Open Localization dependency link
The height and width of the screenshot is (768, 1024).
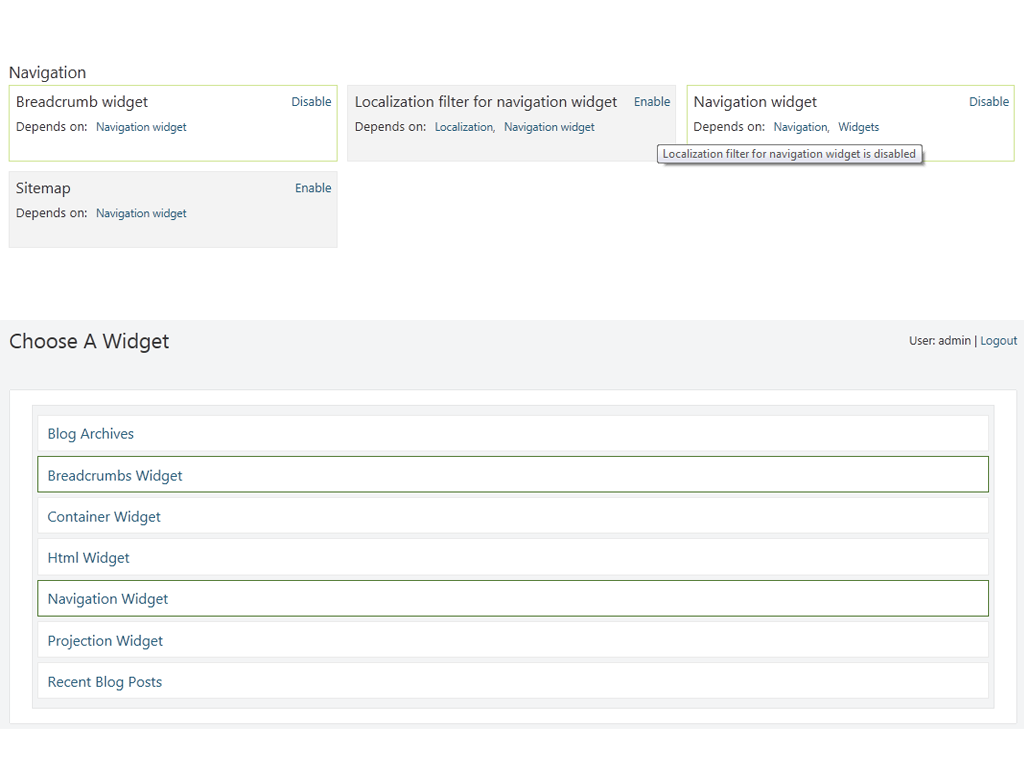tap(464, 127)
